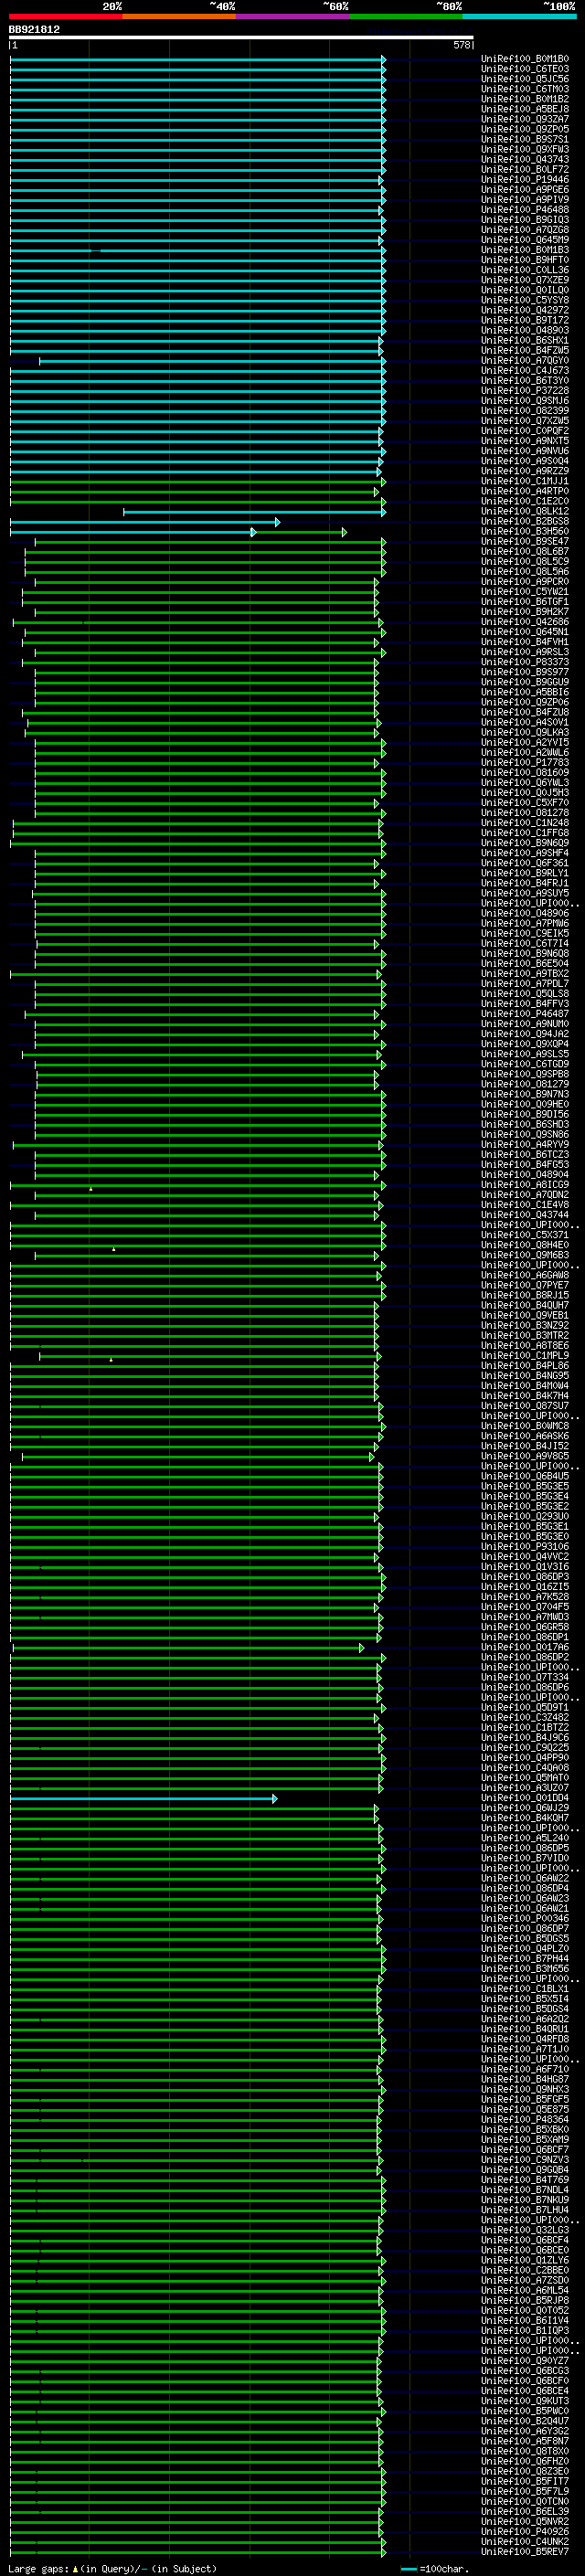Click the green ~80% identity legend segment
585x2576 pixels.
(x=406, y=16)
